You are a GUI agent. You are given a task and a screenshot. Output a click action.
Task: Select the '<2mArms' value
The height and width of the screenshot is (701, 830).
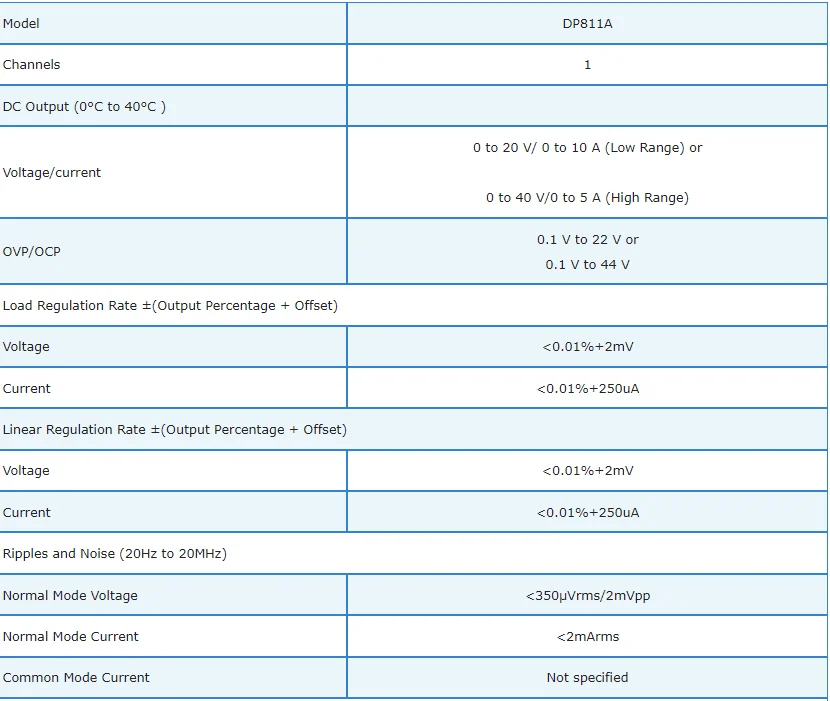tap(588, 636)
